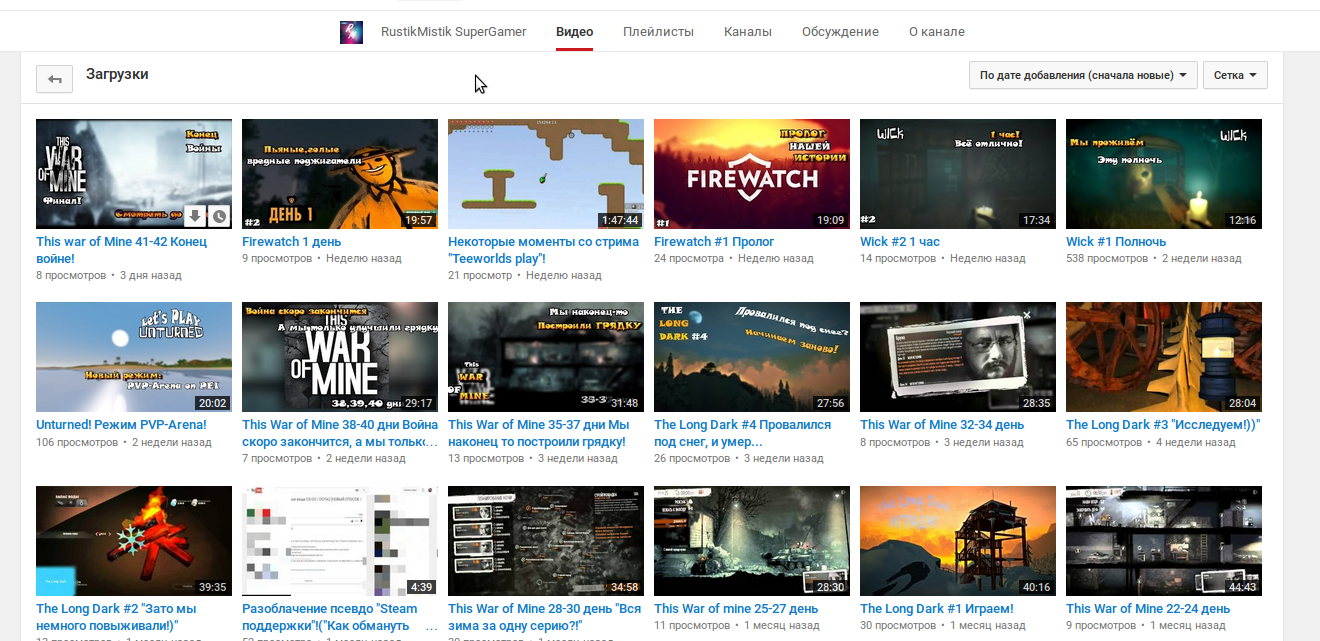This screenshot has width=1320, height=641.
Task: Click the Загрузки section heading
Action: pos(117,74)
